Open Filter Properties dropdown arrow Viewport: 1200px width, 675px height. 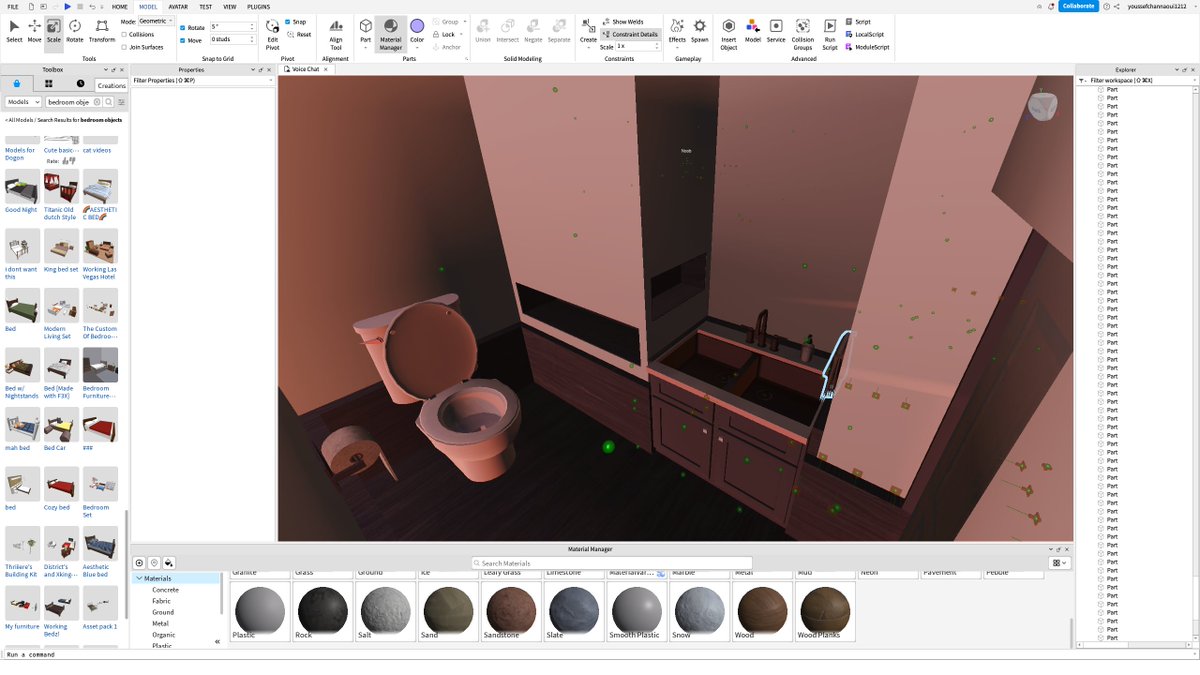point(269,80)
